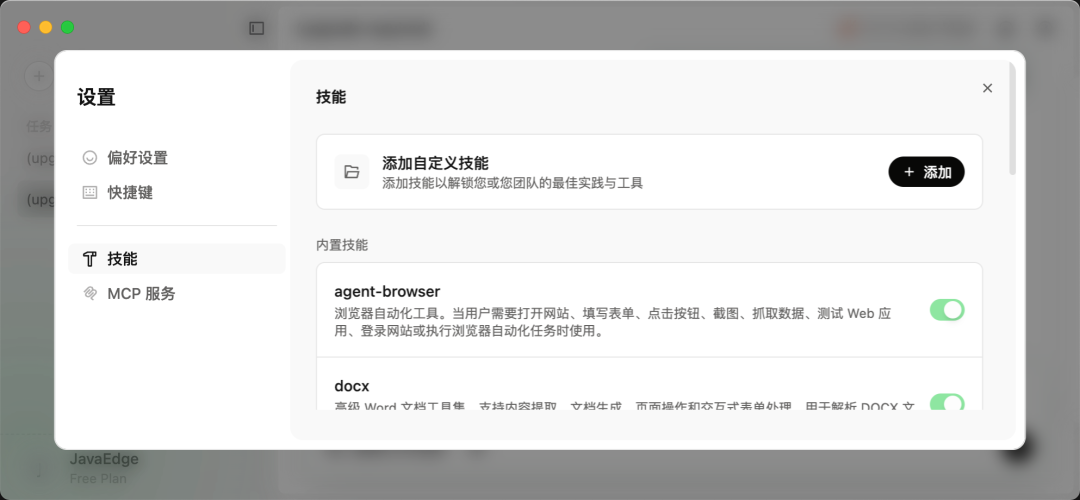The width and height of the screenshot is (1080, 500).
Task: Click the keyboard icon beside 快捷键
Action: click(x=90, y=193)
